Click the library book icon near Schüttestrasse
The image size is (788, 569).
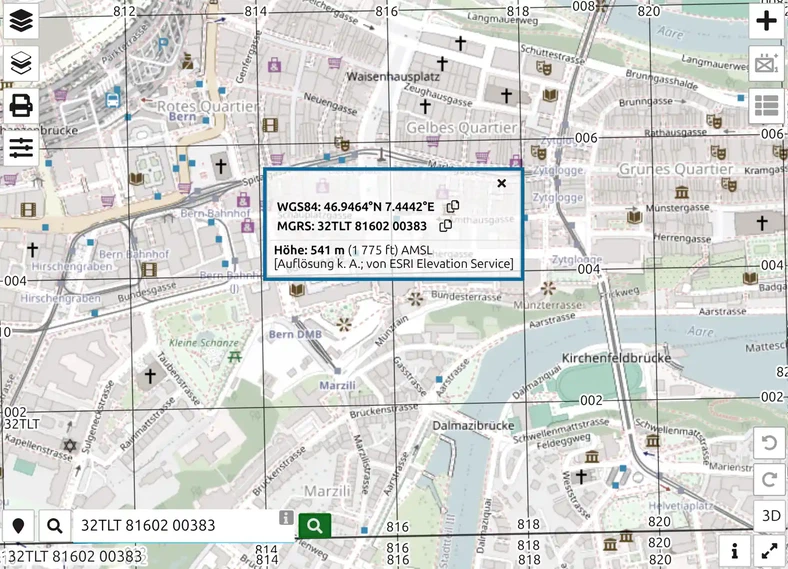pos(550,95)
